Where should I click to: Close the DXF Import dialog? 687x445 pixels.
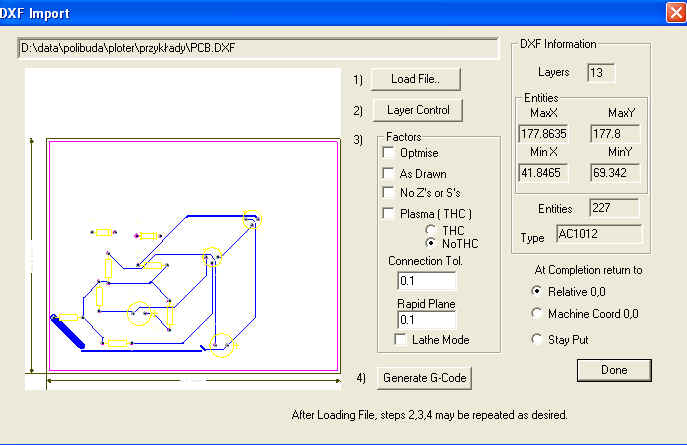tap(676, 12)
